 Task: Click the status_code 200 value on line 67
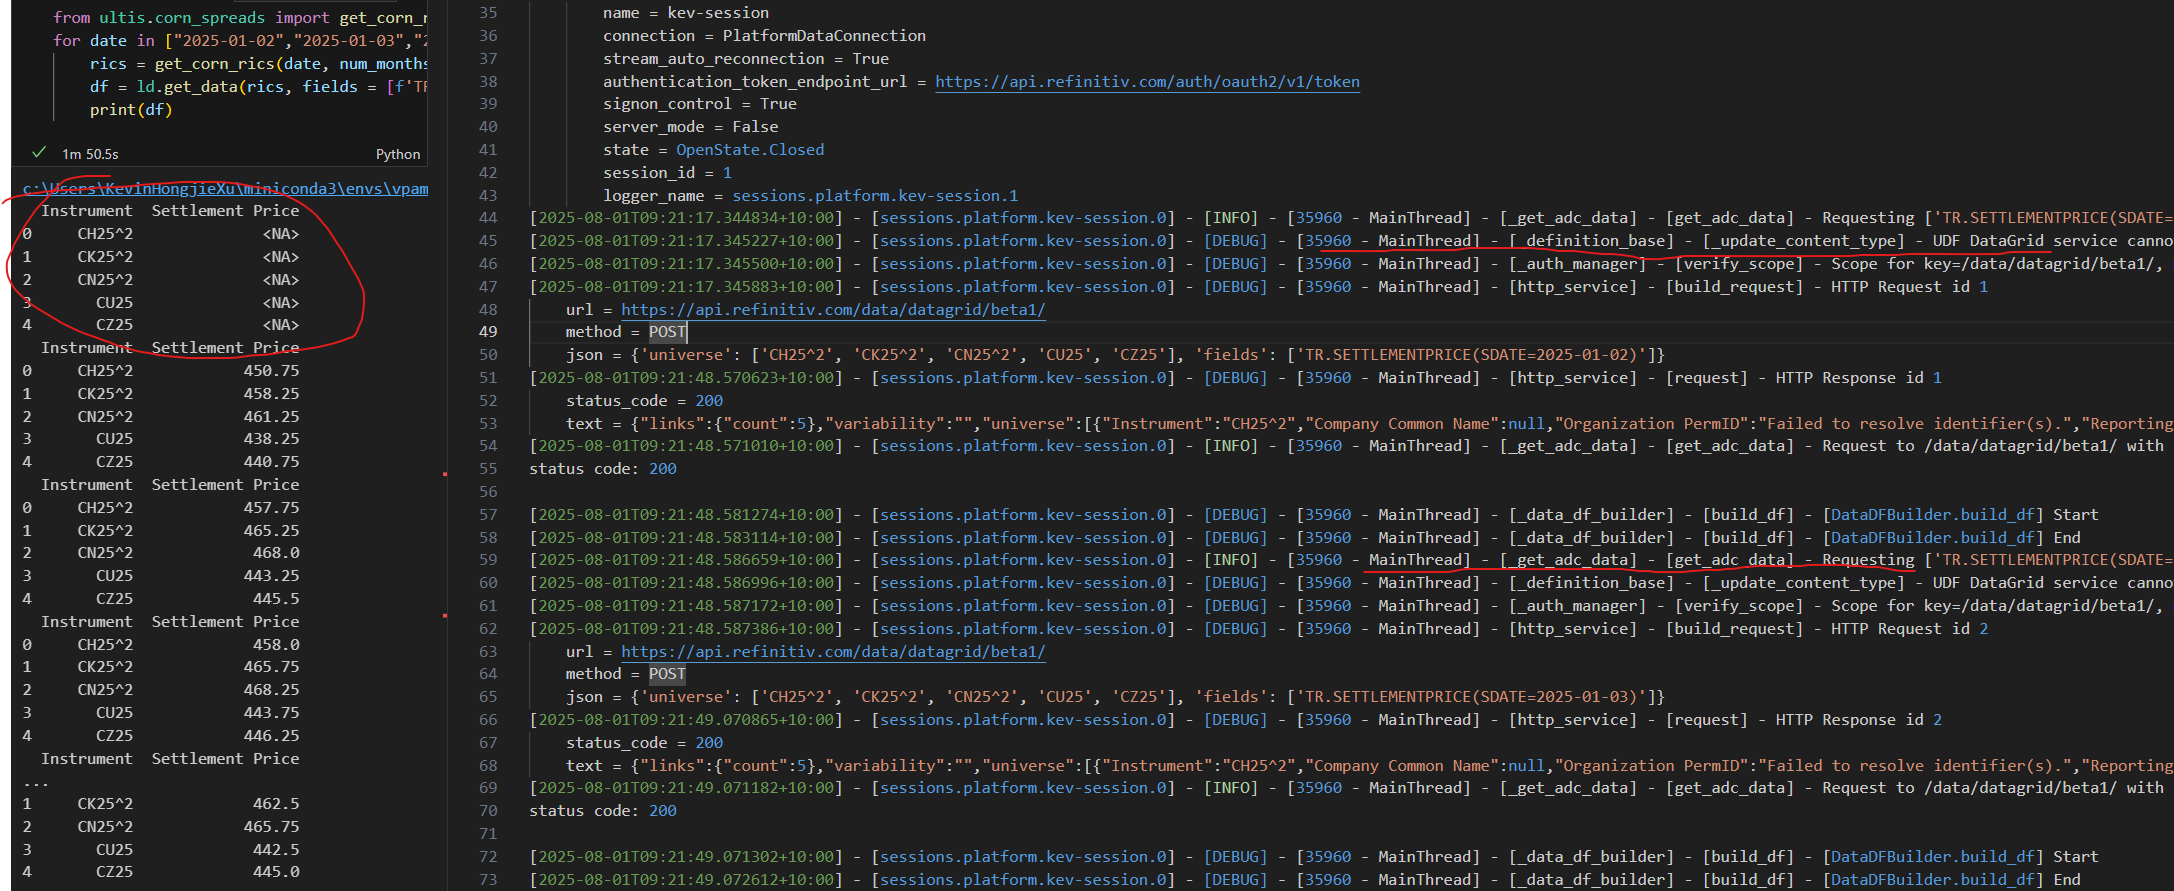(x=709, y=743)
